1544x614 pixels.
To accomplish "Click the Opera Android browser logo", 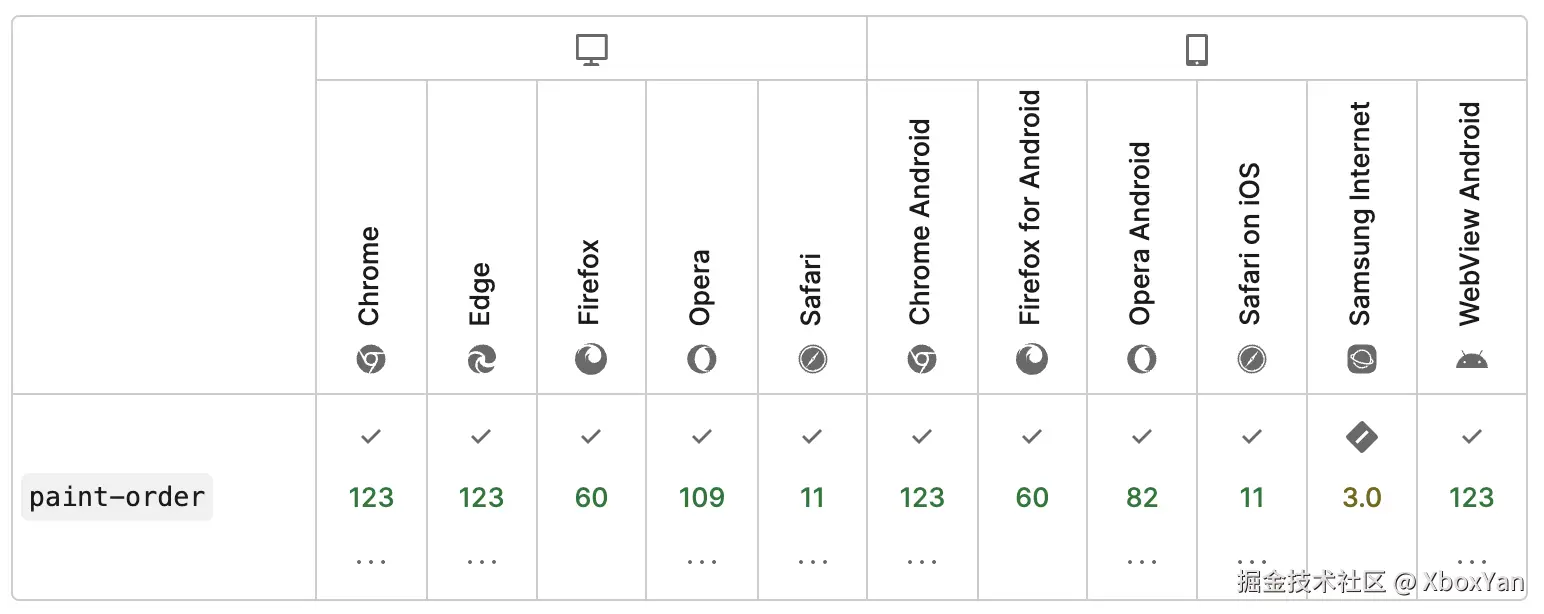I will click(1142, 359).
